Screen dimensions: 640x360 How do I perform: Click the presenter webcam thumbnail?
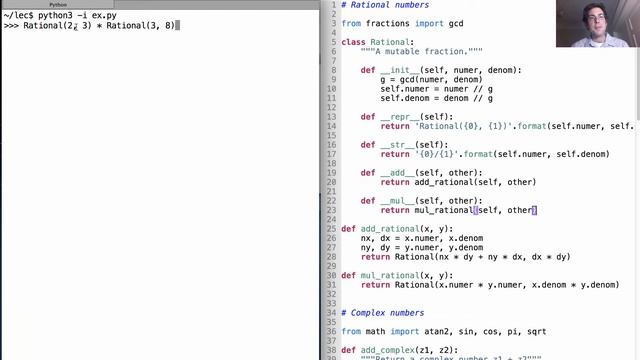(598, 23)
